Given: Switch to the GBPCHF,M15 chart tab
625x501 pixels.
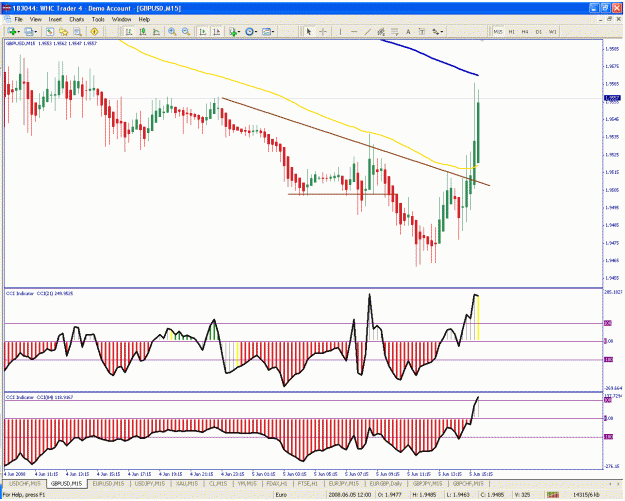Looking at the screenshot, I should [x=468, y=483].
